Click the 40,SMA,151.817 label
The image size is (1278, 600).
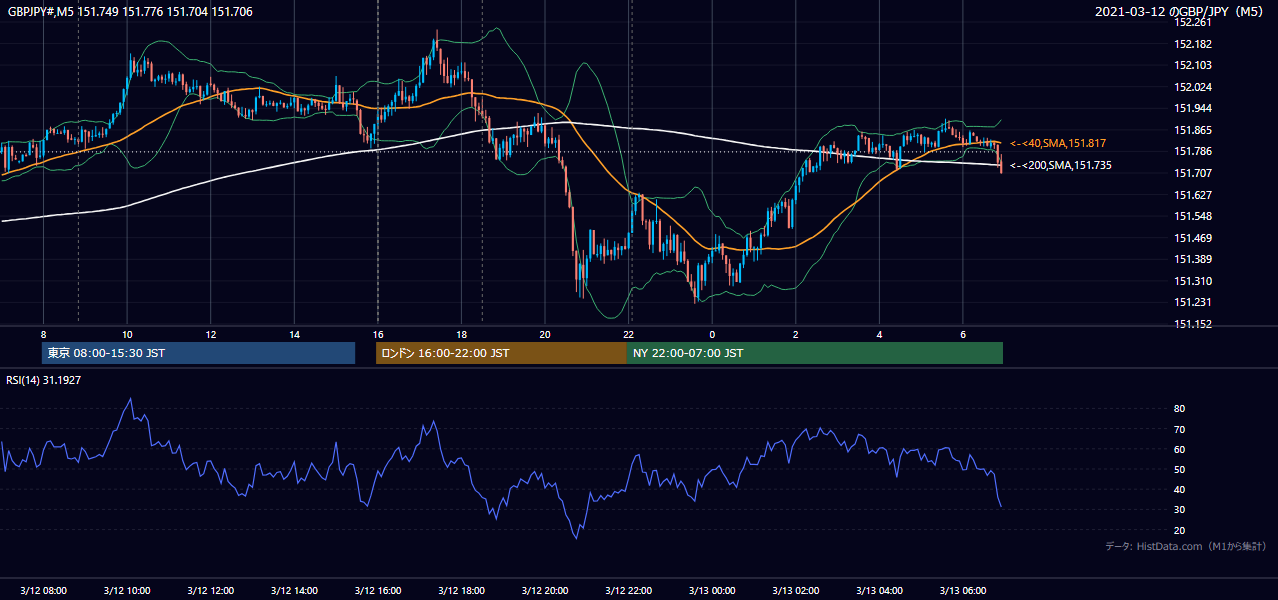click(1058, 143)
